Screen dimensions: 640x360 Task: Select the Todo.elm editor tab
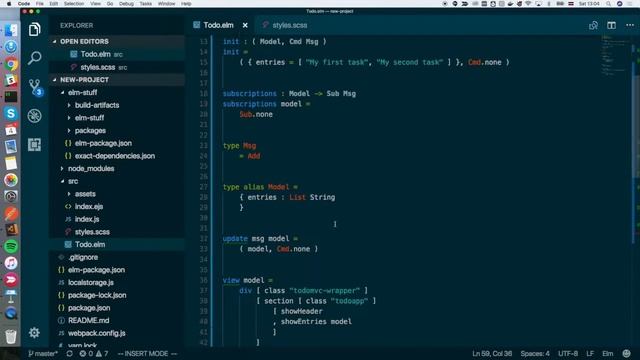[219, 25]
